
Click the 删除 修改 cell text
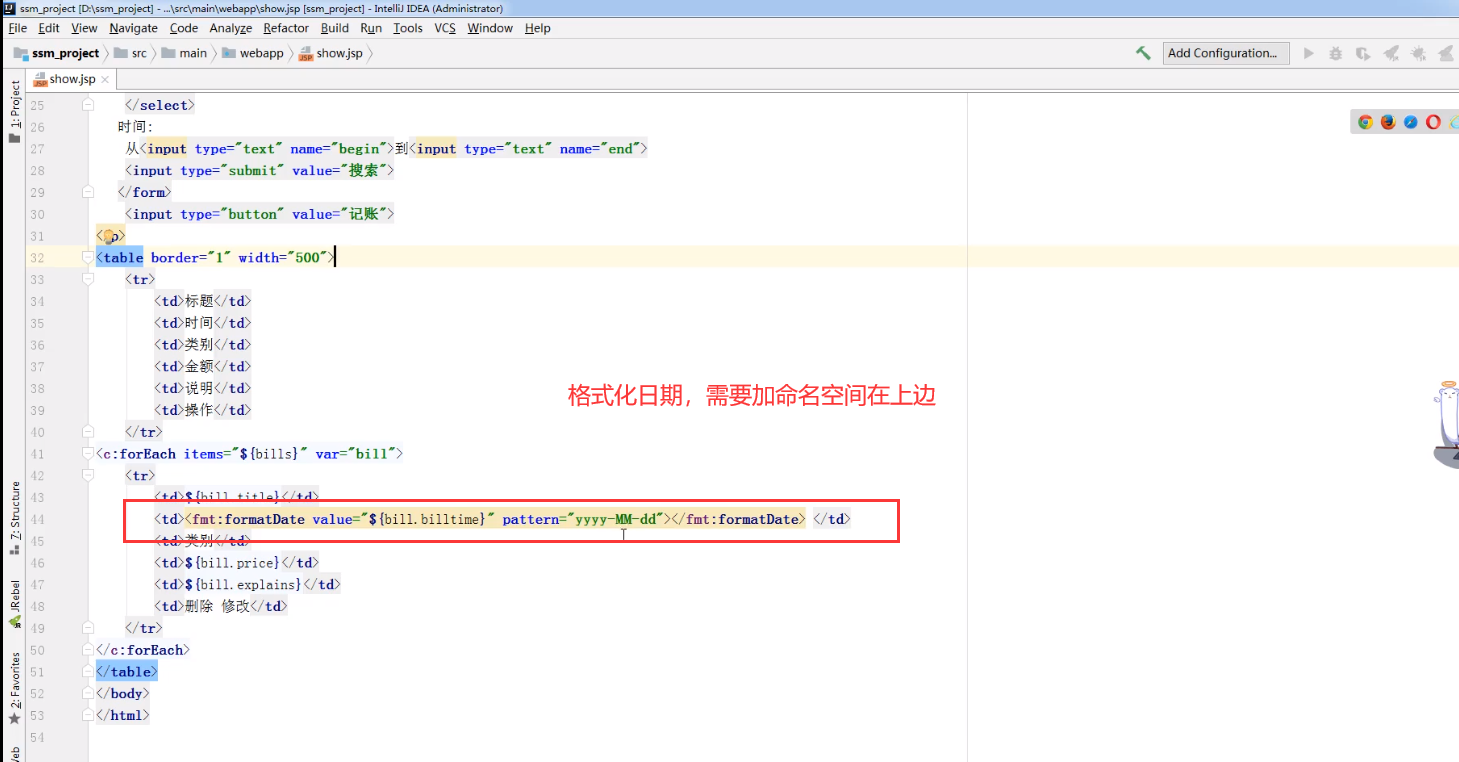[x=217, y=606]
